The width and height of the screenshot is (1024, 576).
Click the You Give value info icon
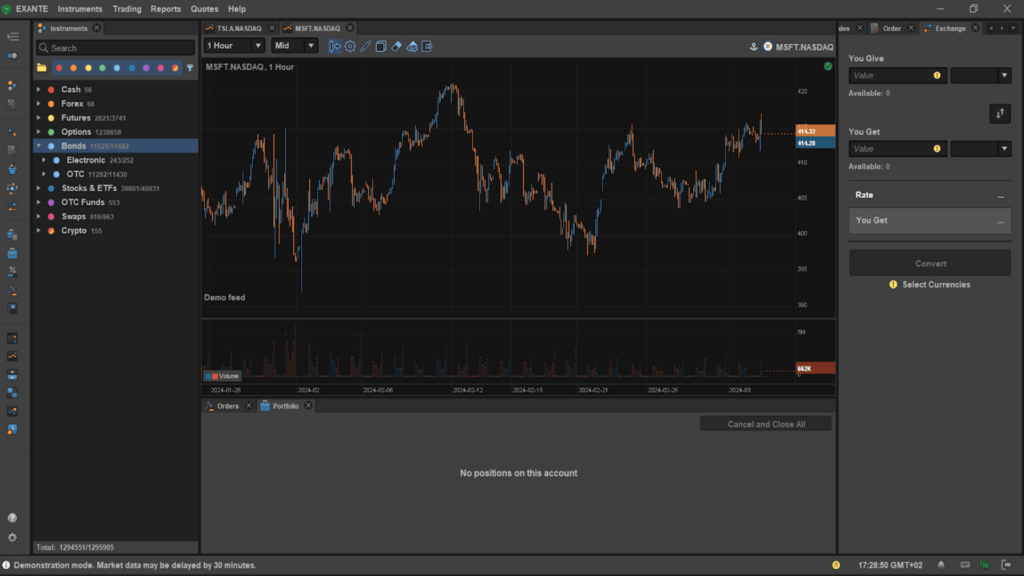click(x=937, y=76)
